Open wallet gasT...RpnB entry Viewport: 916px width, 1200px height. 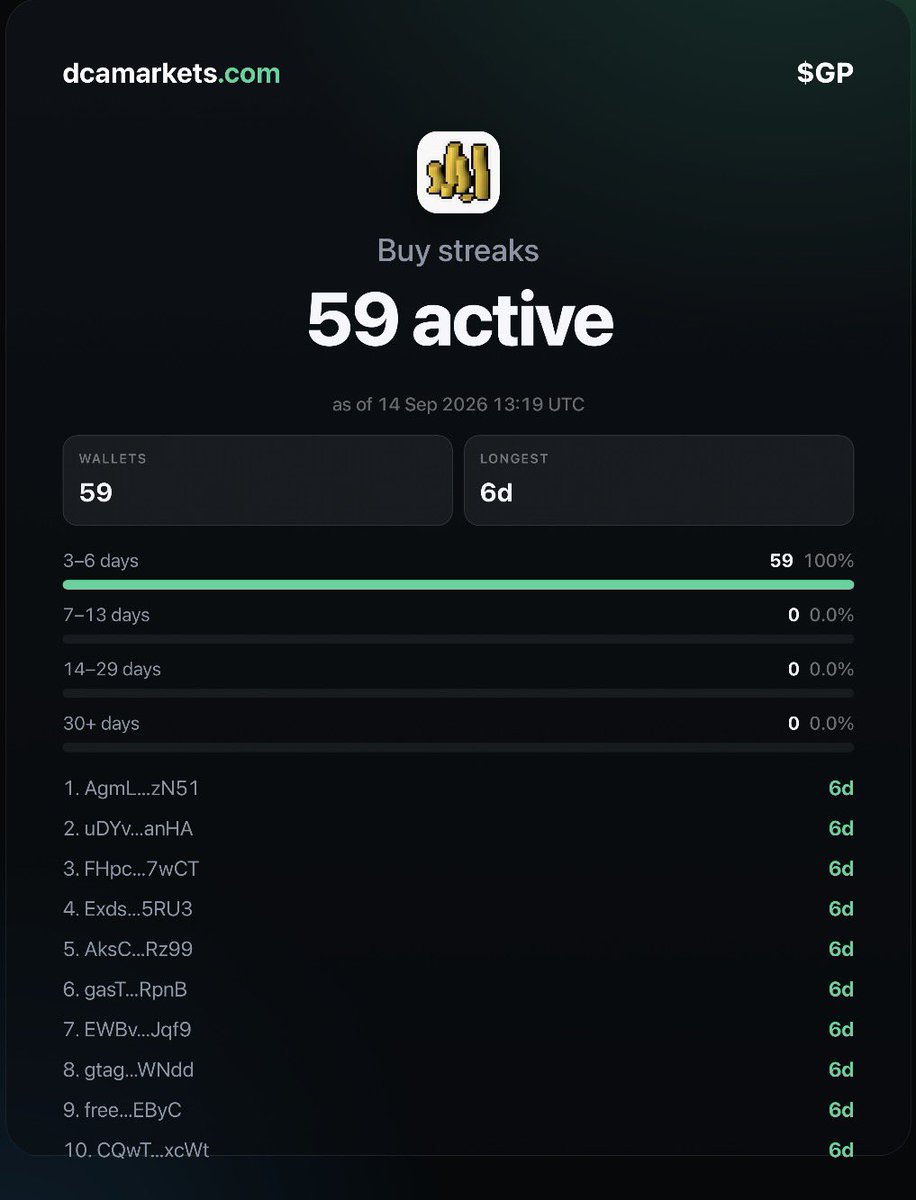click(x=458, y=989)
